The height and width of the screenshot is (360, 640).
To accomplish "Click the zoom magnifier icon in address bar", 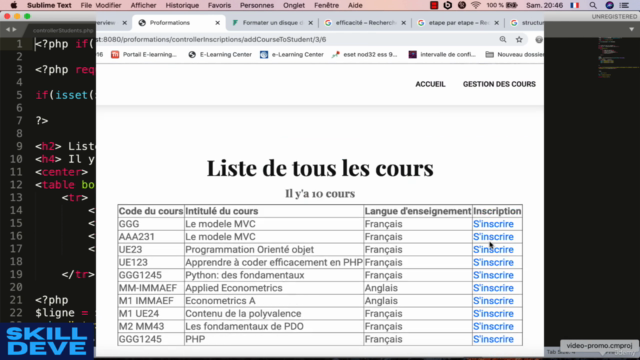I will 503,40.
